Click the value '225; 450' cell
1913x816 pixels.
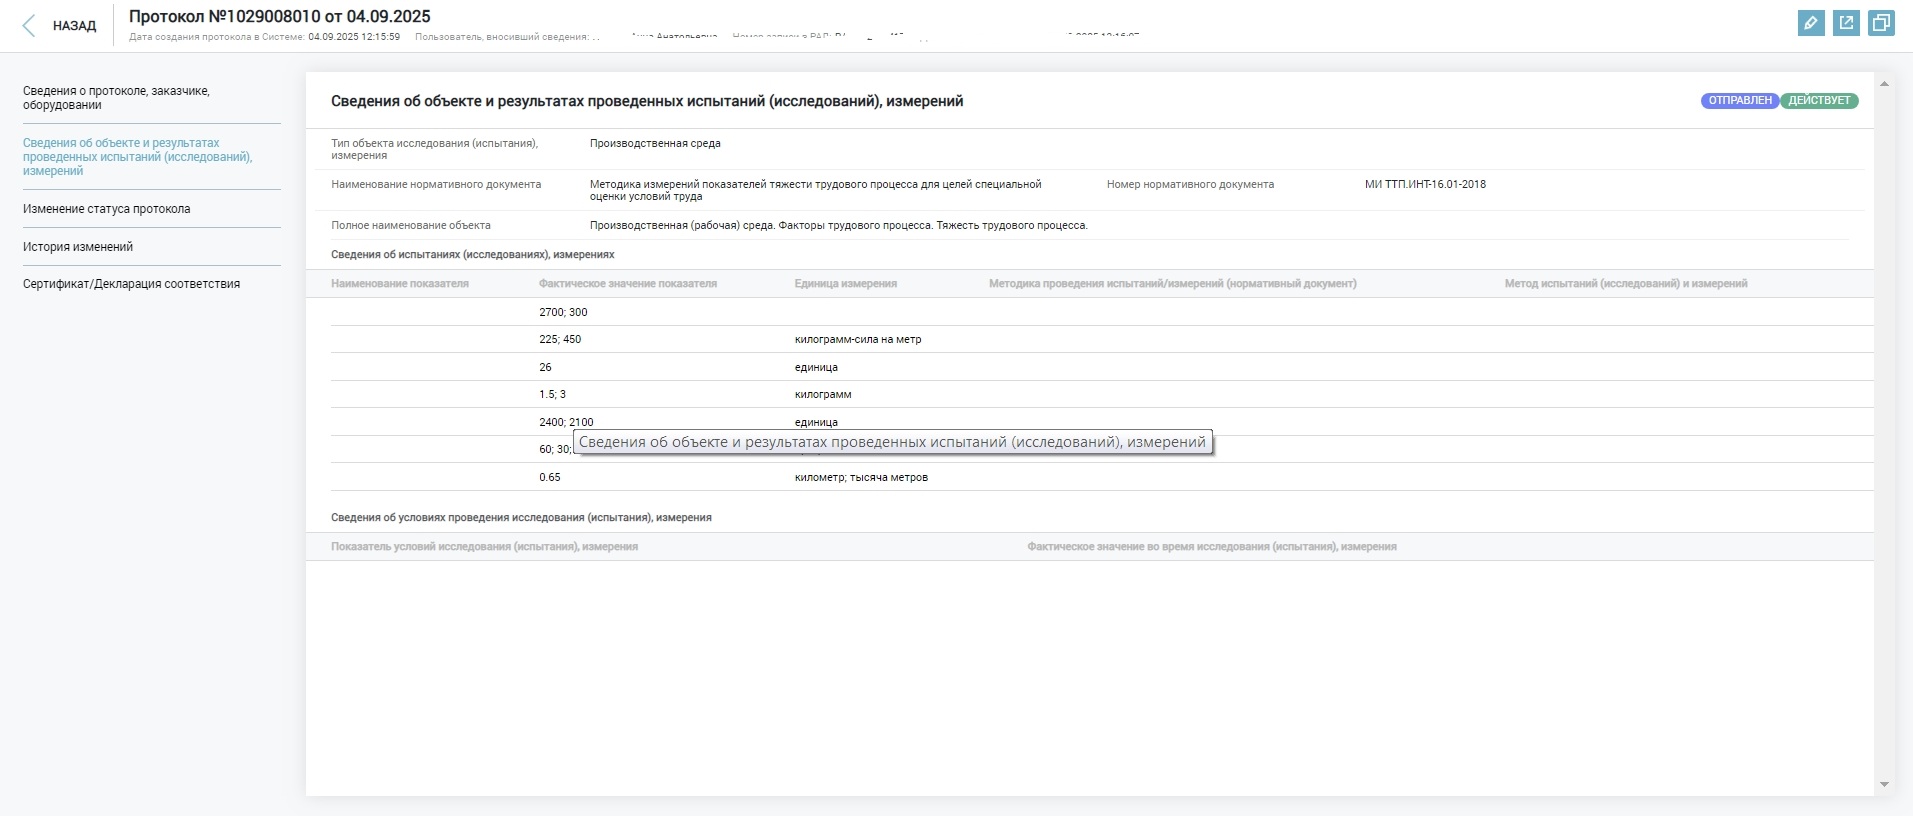point(560,339)
